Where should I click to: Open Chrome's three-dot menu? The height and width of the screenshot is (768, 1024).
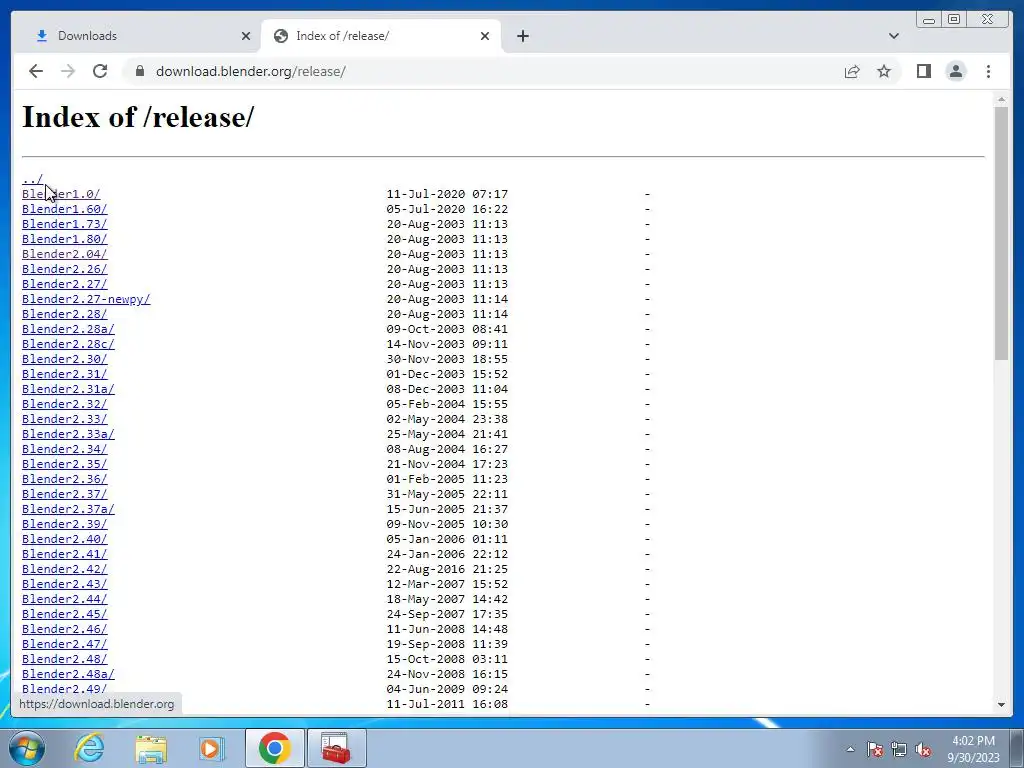(x=988, y=71)
